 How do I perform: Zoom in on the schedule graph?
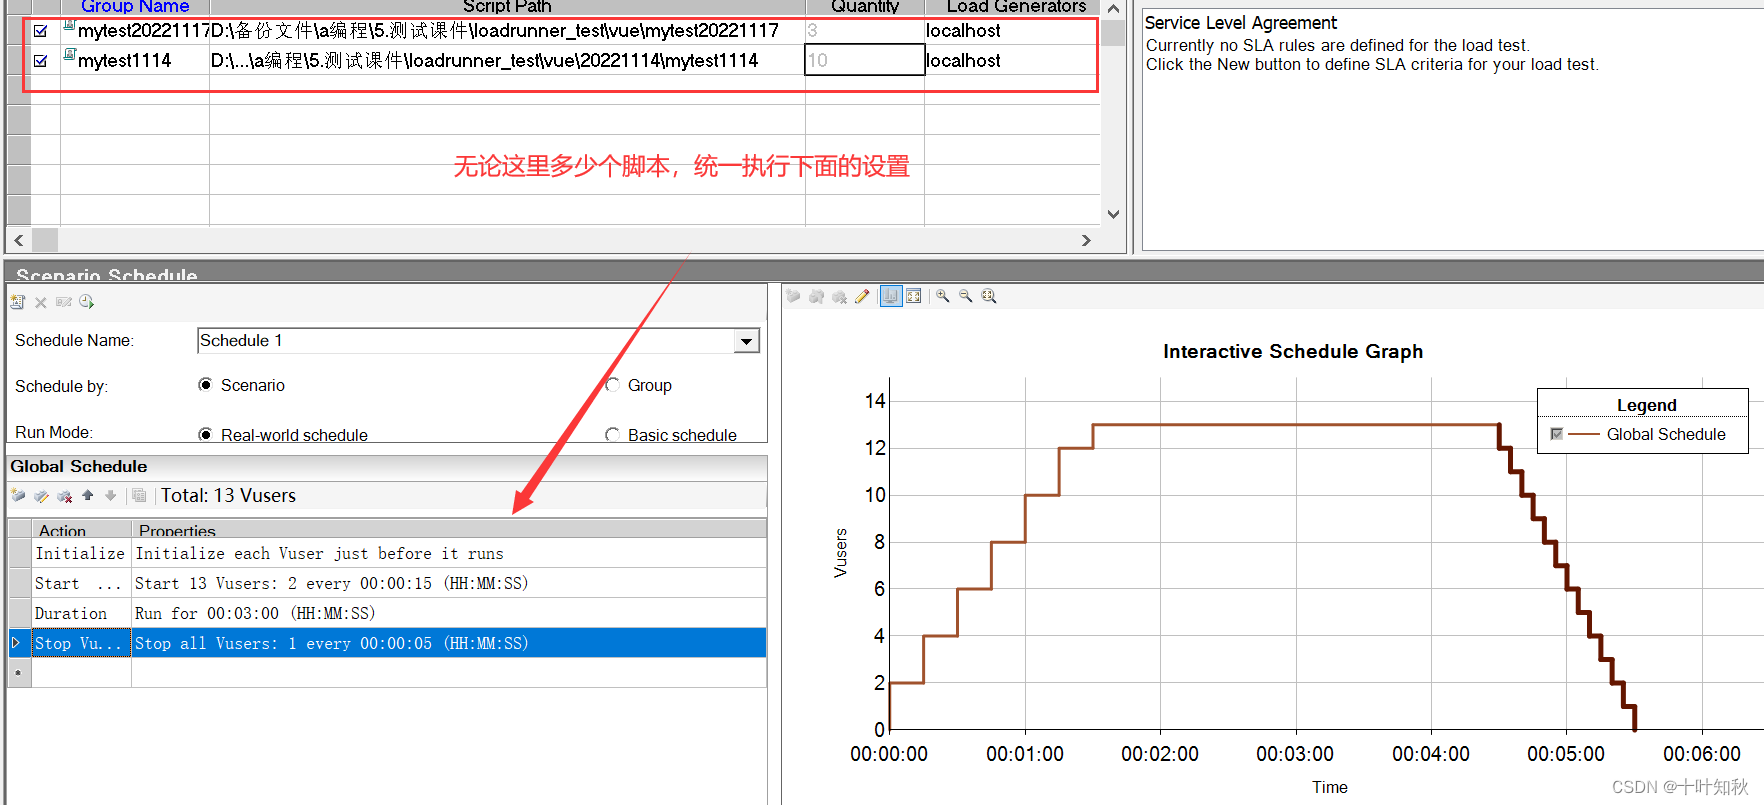(942, 296)
